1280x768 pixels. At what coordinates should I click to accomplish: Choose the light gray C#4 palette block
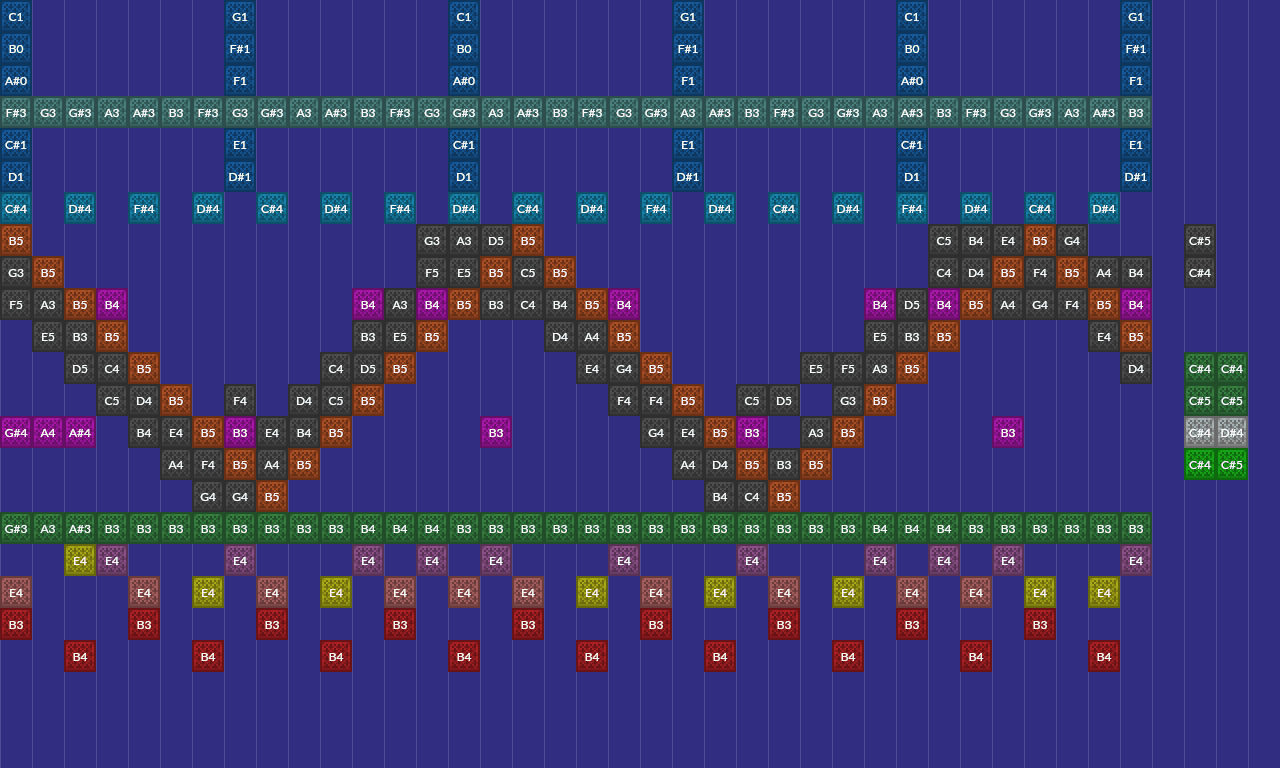click(1200, 433)
